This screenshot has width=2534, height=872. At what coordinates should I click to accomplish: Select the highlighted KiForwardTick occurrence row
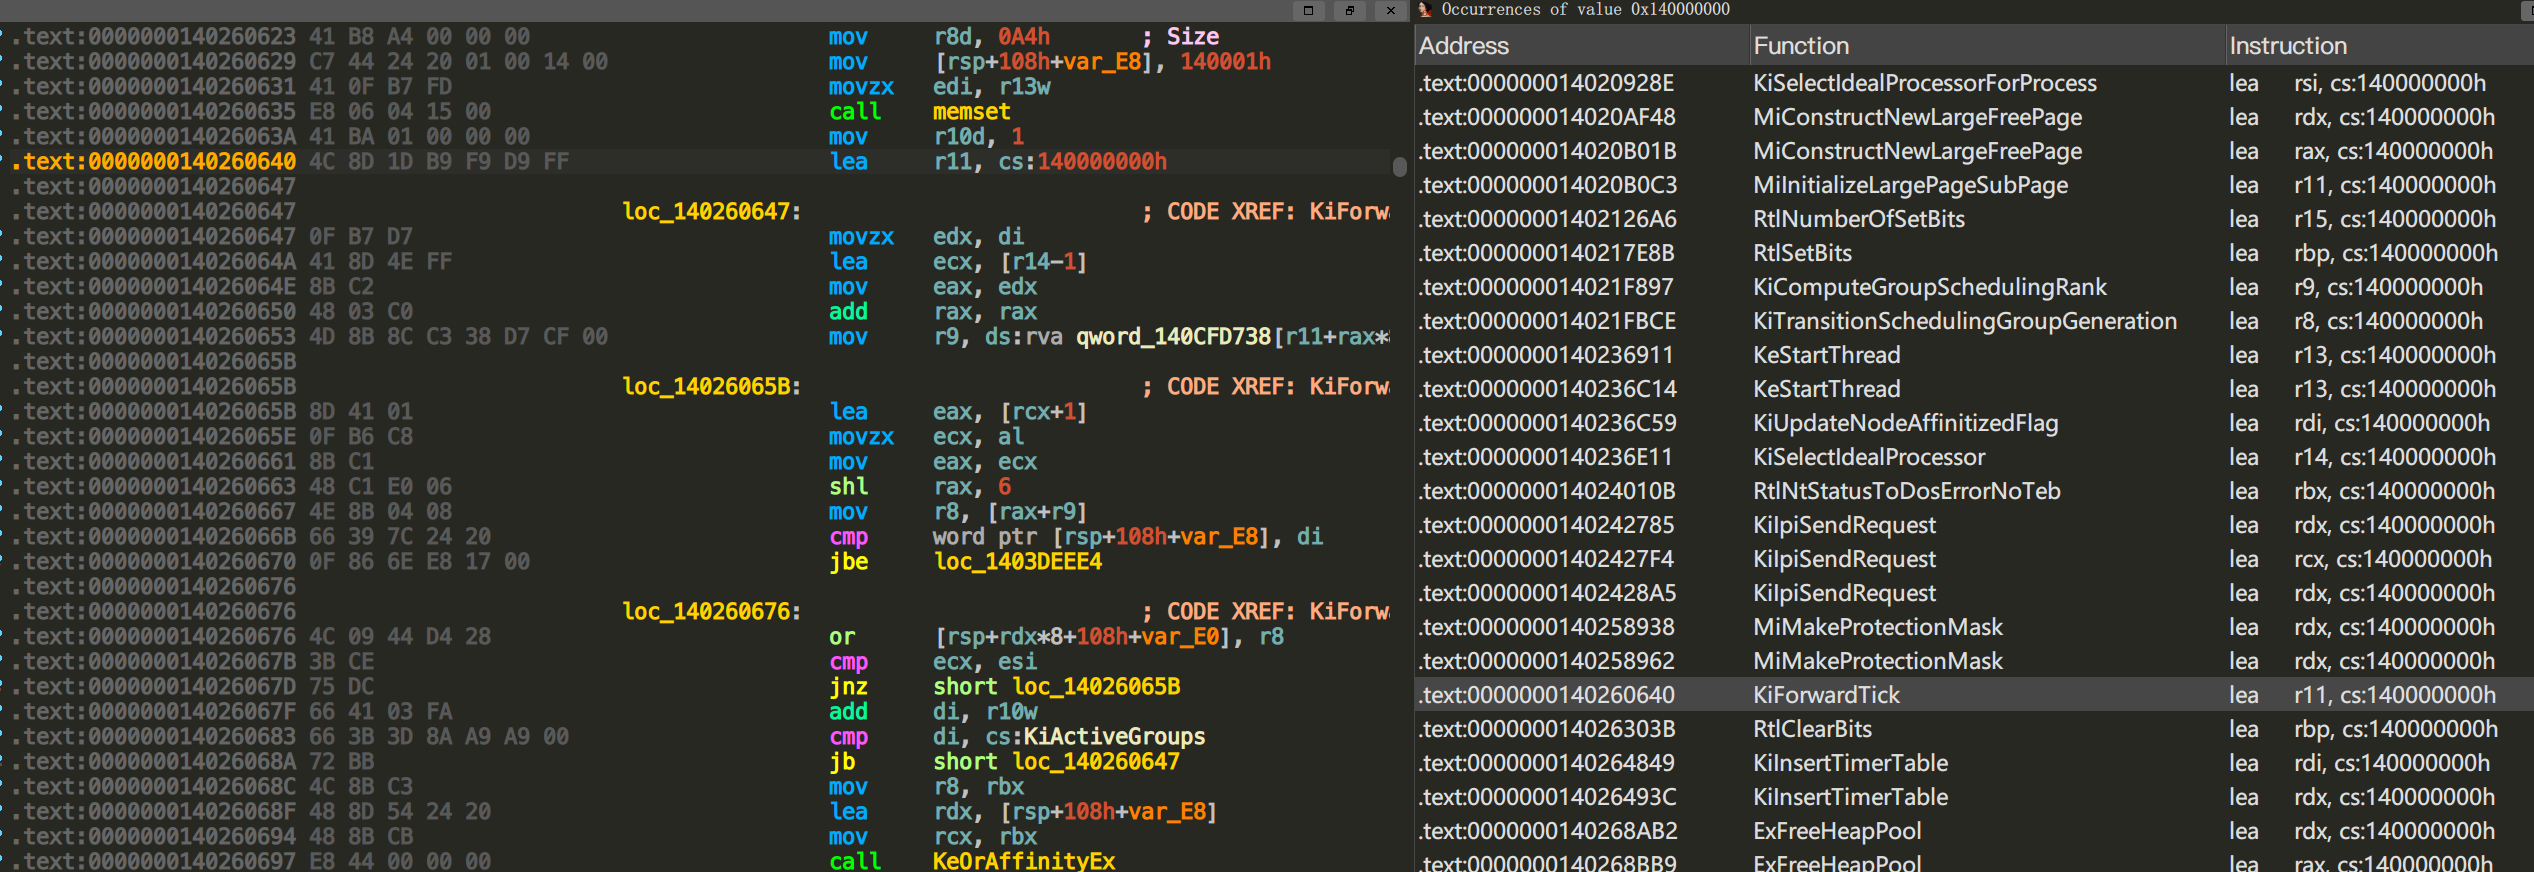pyautogui.click(x=1974, y=695)
